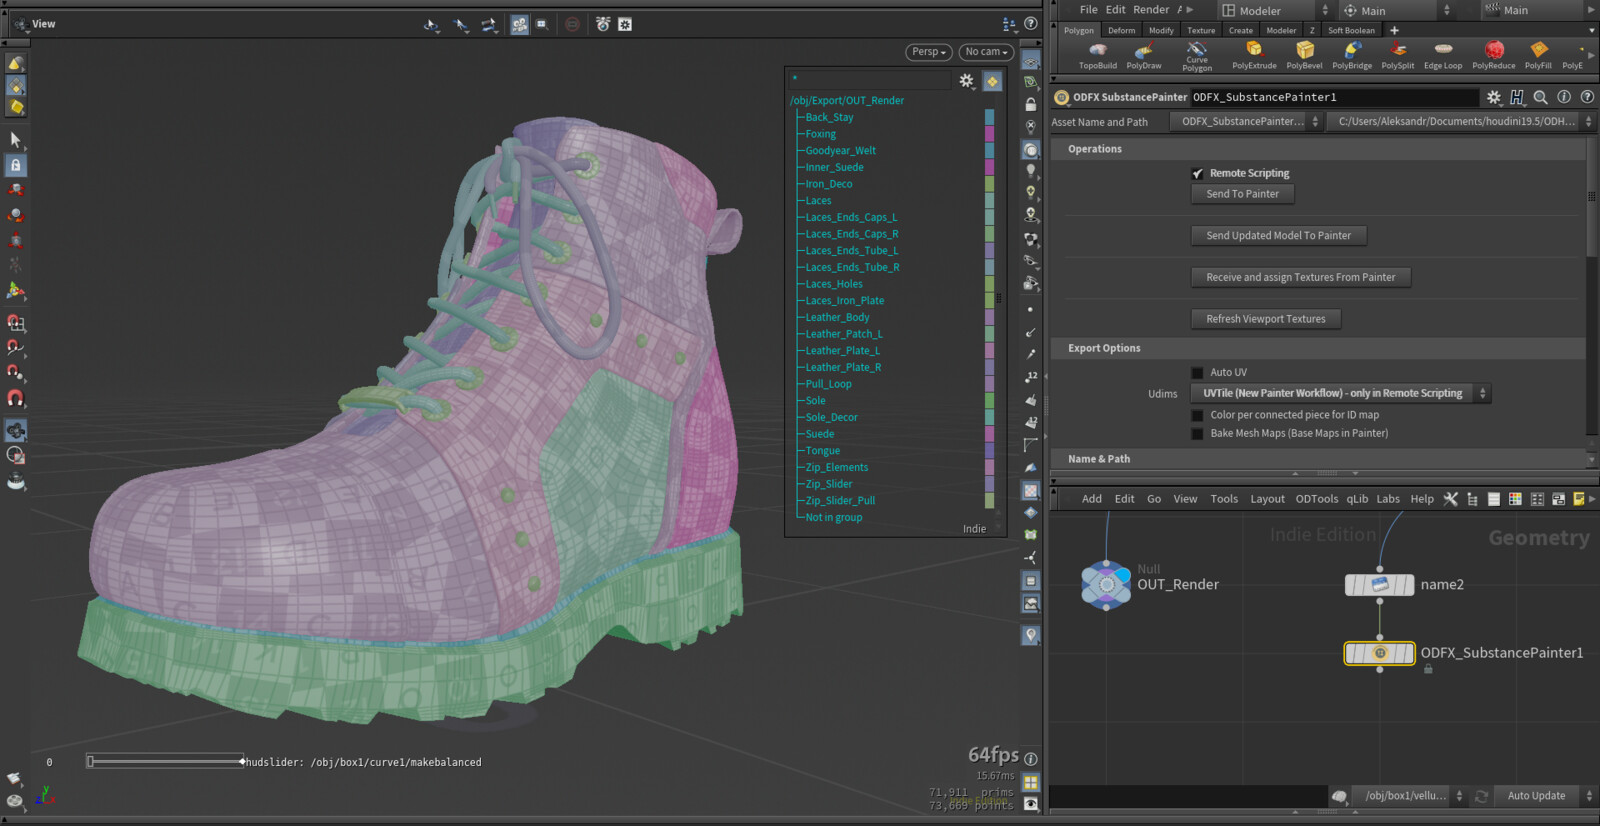Use the PolyBridge shelf tool
This screenshot has width=1600, height=826.
[x=1352, y=55]
